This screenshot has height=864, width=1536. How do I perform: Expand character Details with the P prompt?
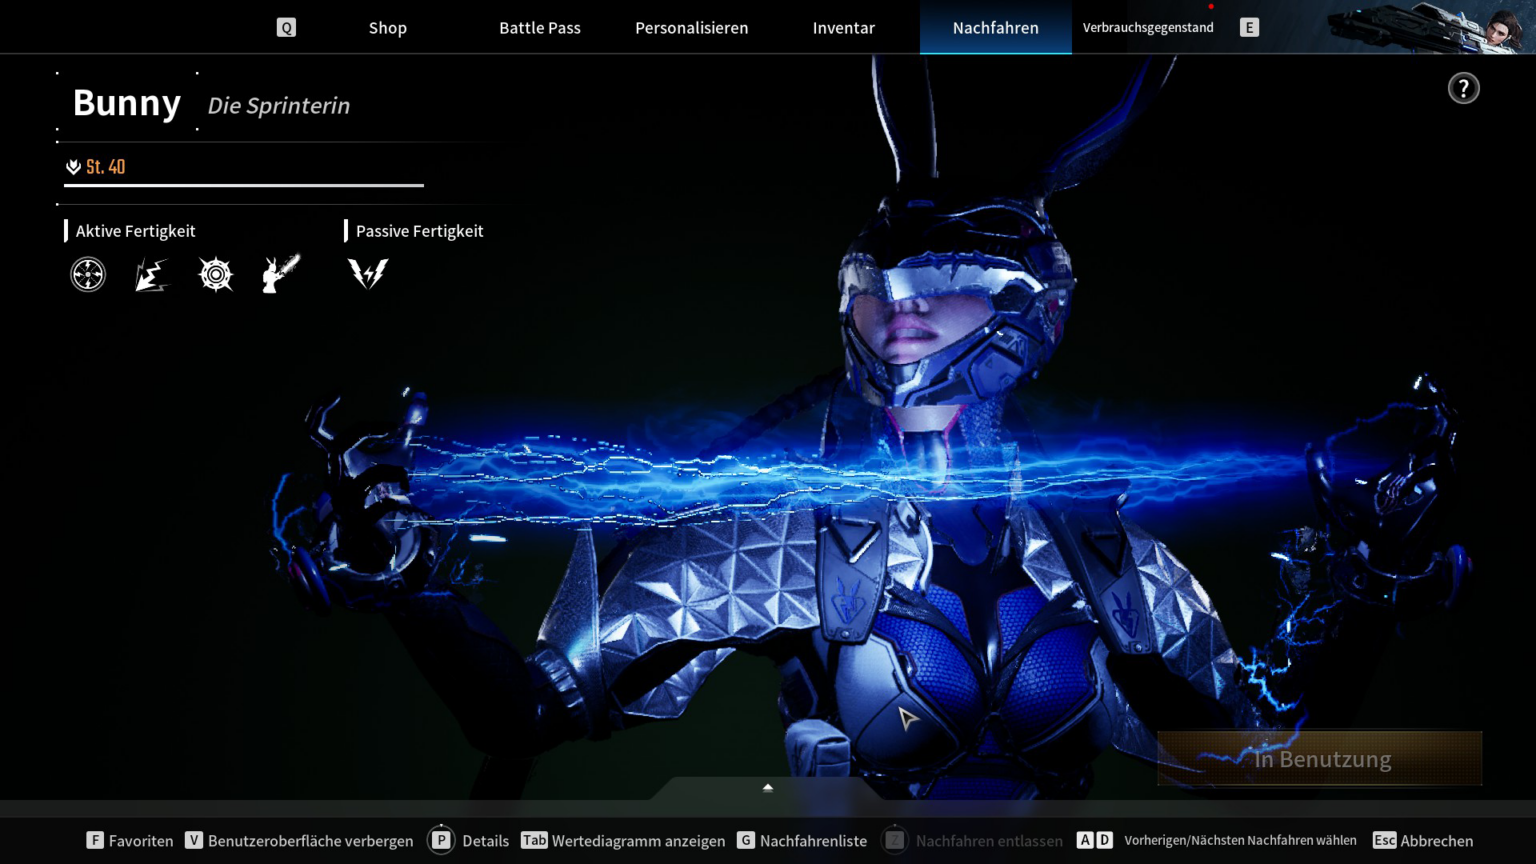click(x=469, y=841)
